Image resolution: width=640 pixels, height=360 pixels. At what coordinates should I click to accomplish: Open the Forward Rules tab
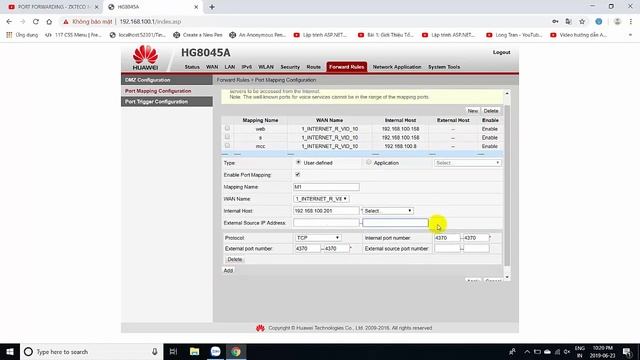coord(347,67)
